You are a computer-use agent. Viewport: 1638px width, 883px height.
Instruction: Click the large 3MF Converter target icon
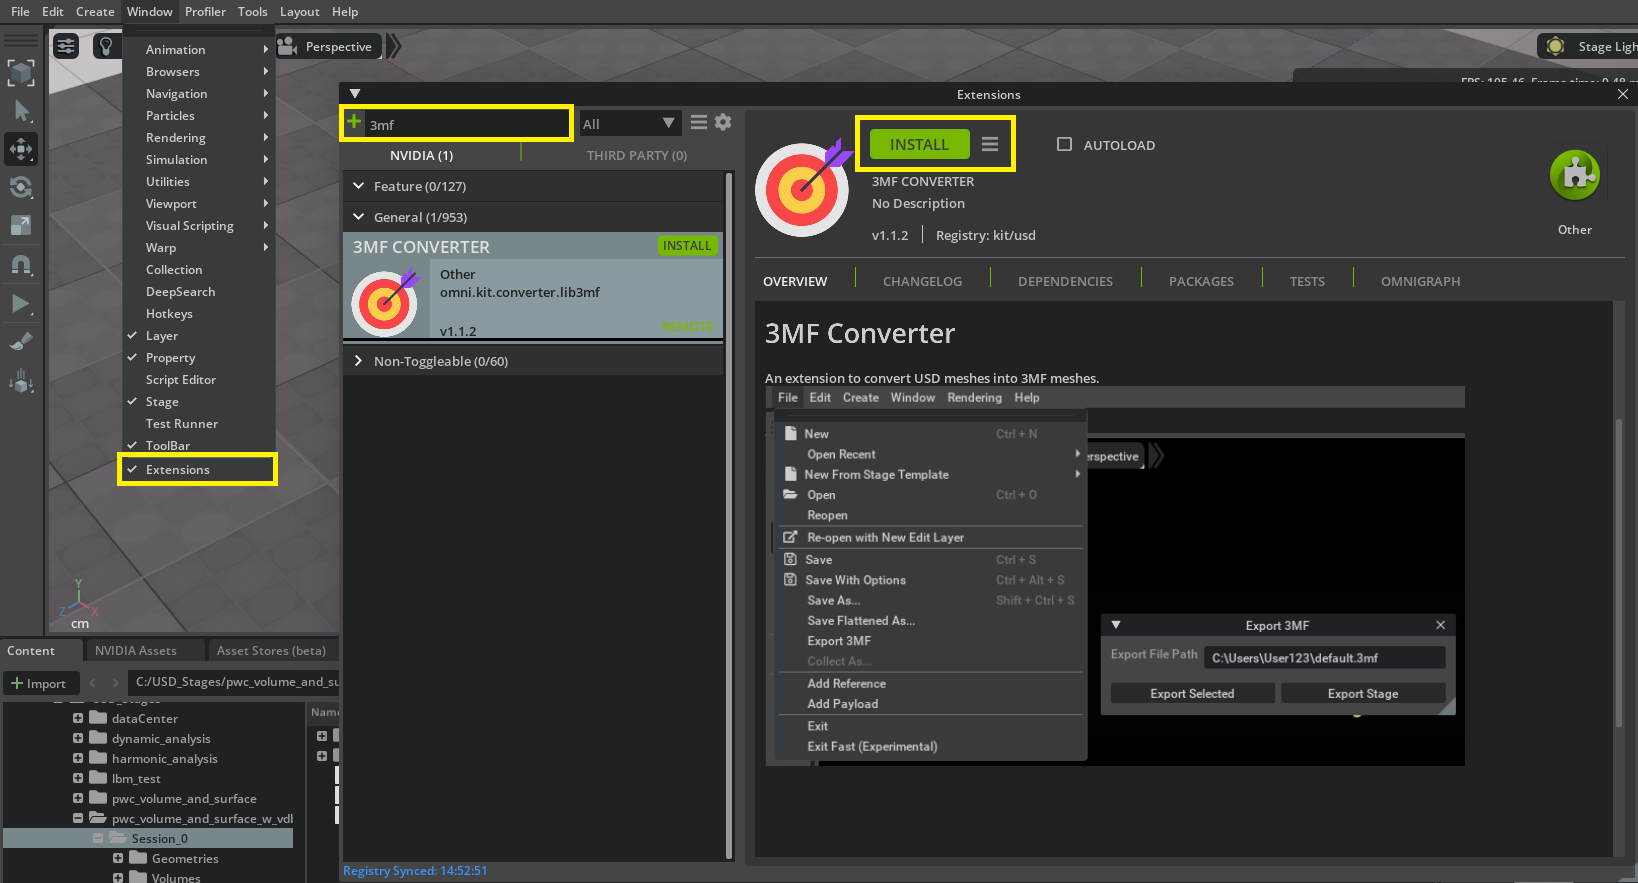pyautogui.click(x=803, y=188)
